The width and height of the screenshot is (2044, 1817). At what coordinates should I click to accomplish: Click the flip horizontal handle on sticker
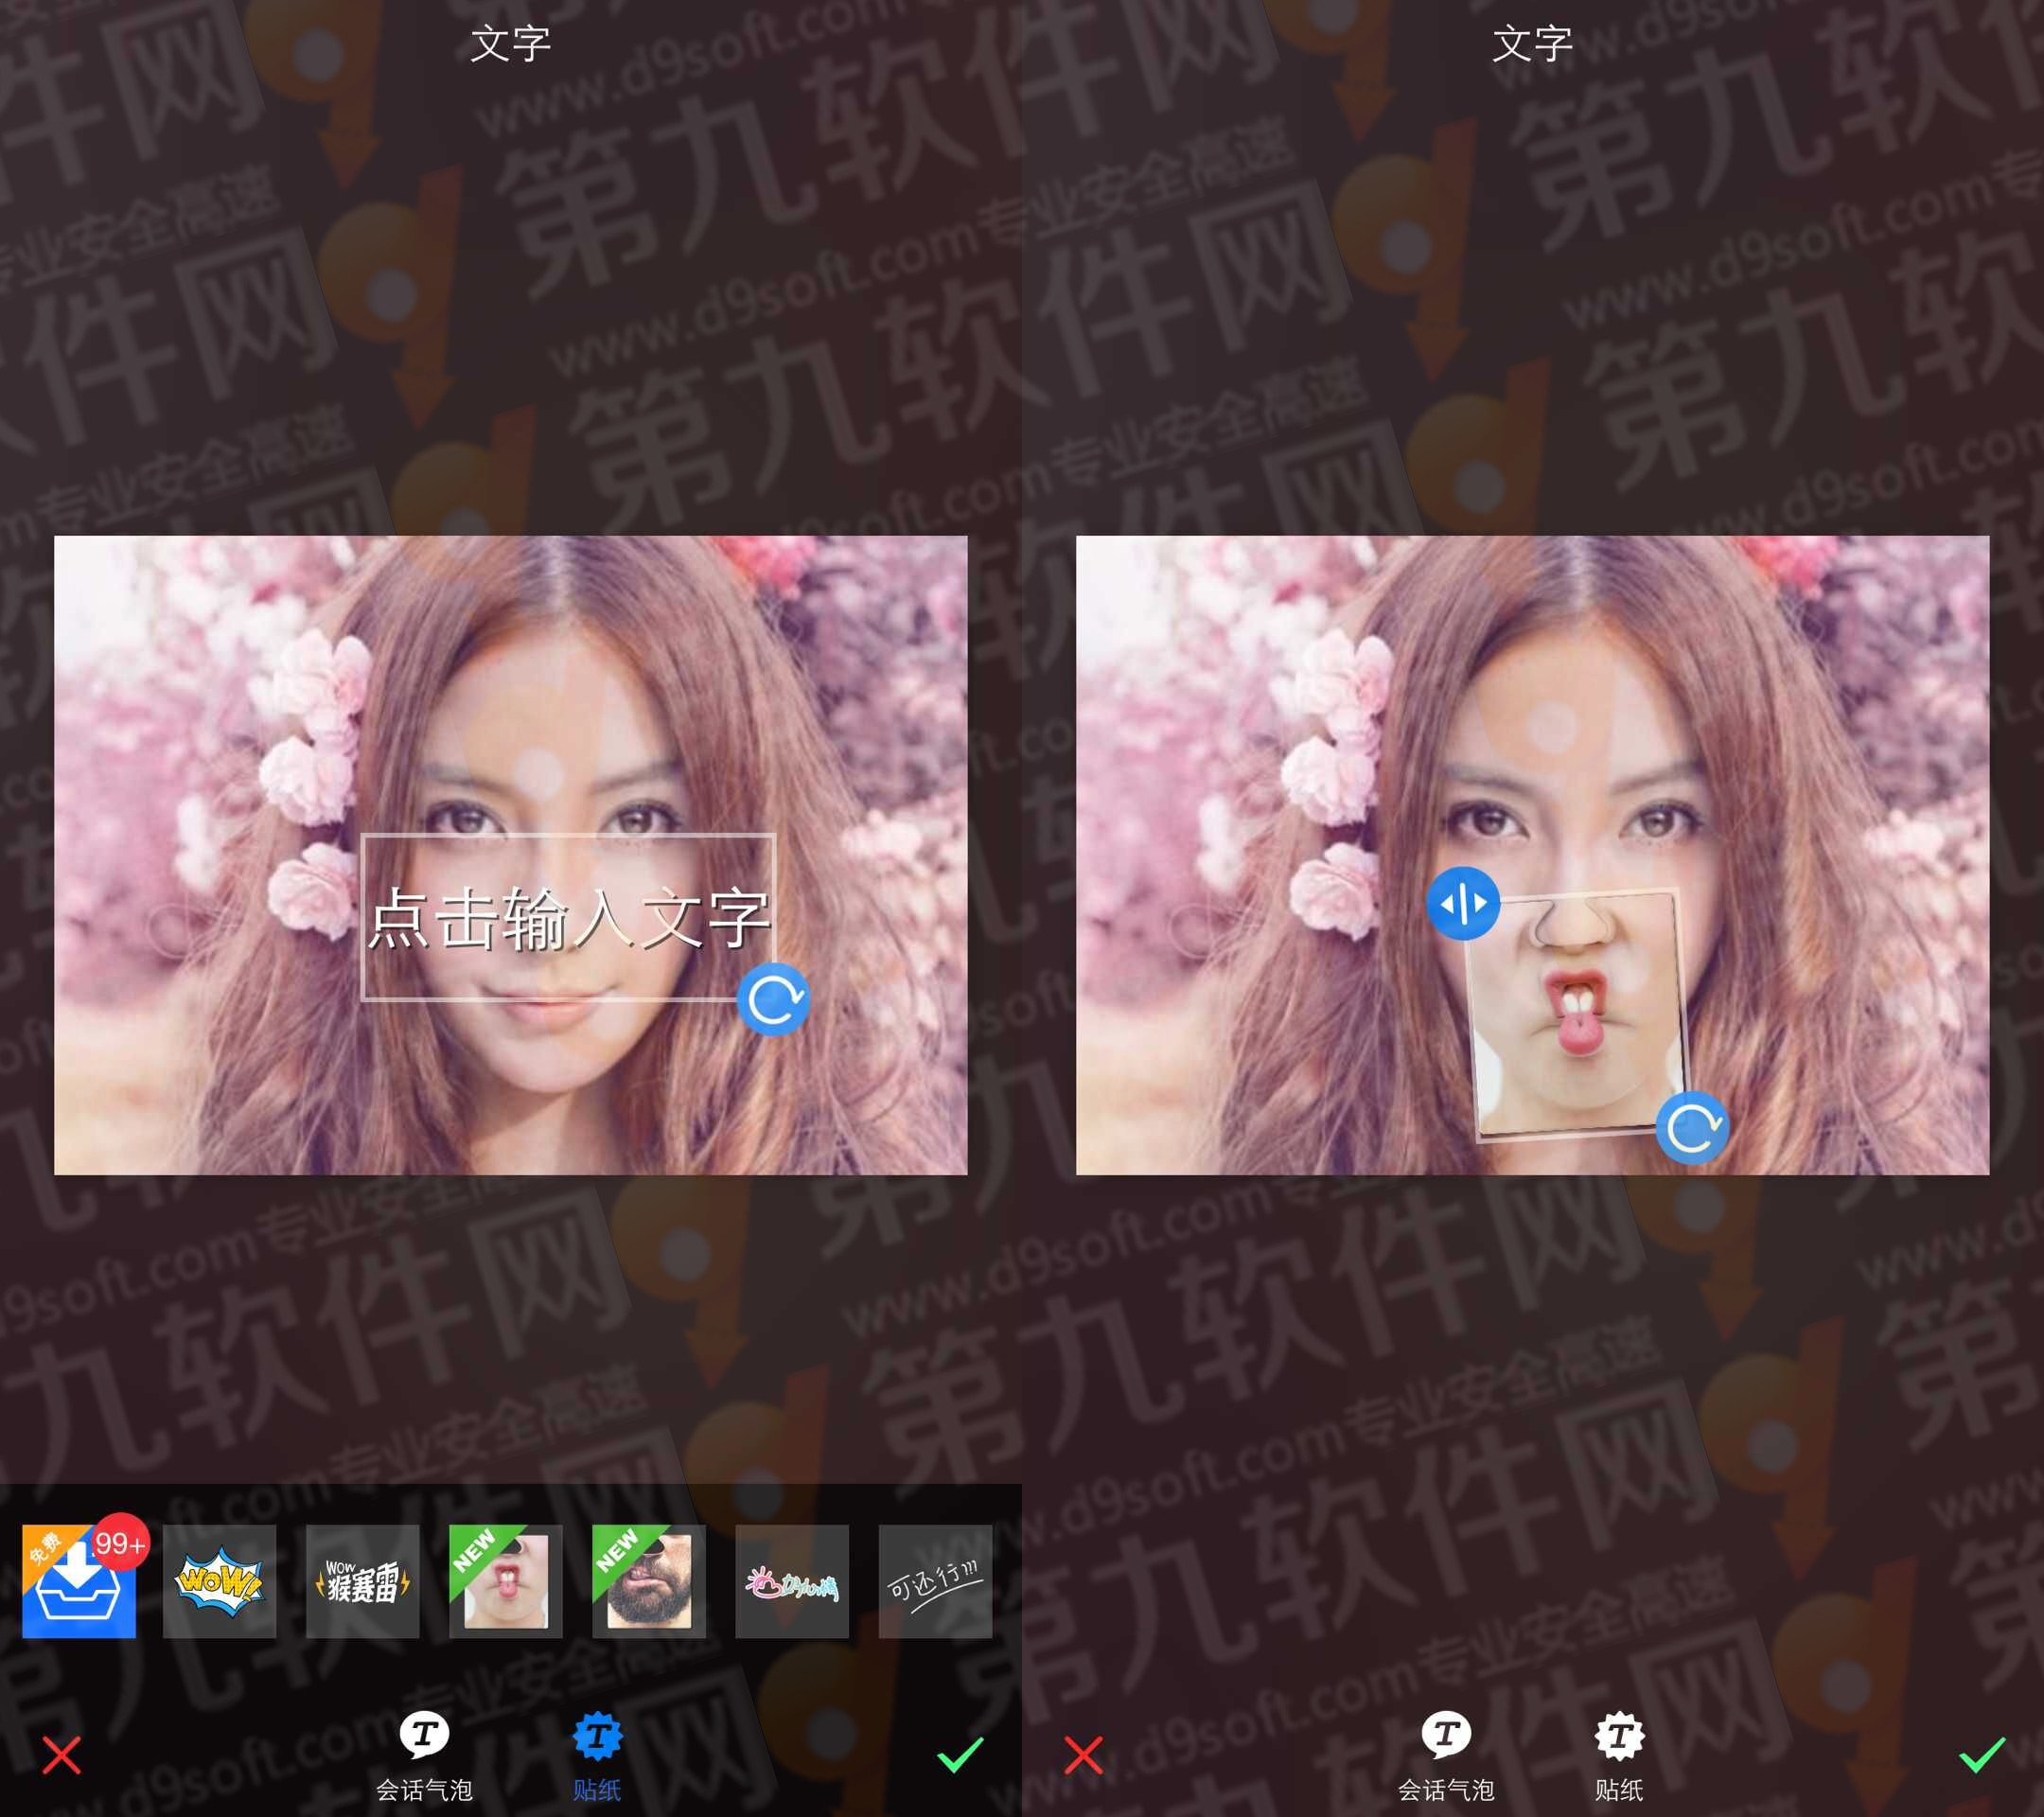point(1463,903)
